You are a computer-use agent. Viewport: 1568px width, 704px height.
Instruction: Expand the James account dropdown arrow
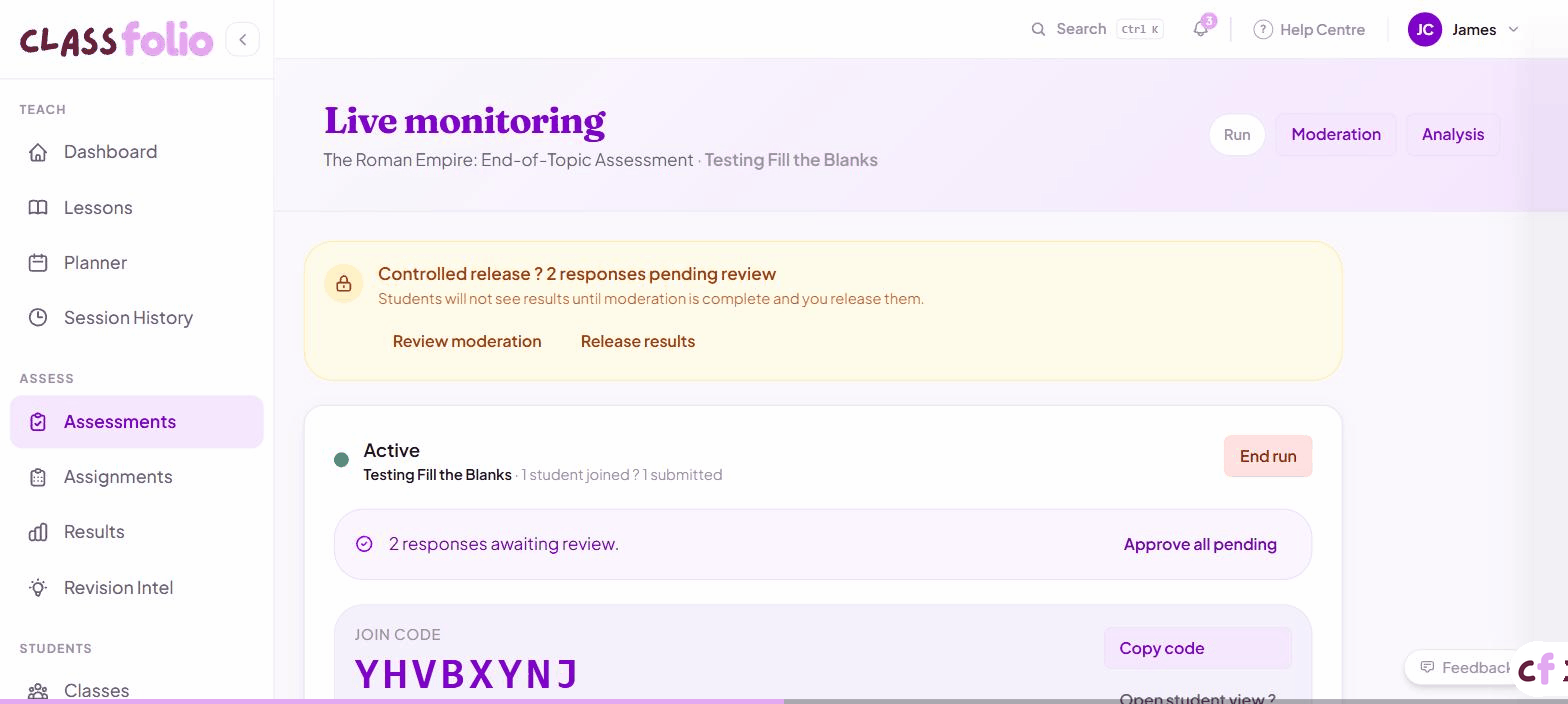1513,29
